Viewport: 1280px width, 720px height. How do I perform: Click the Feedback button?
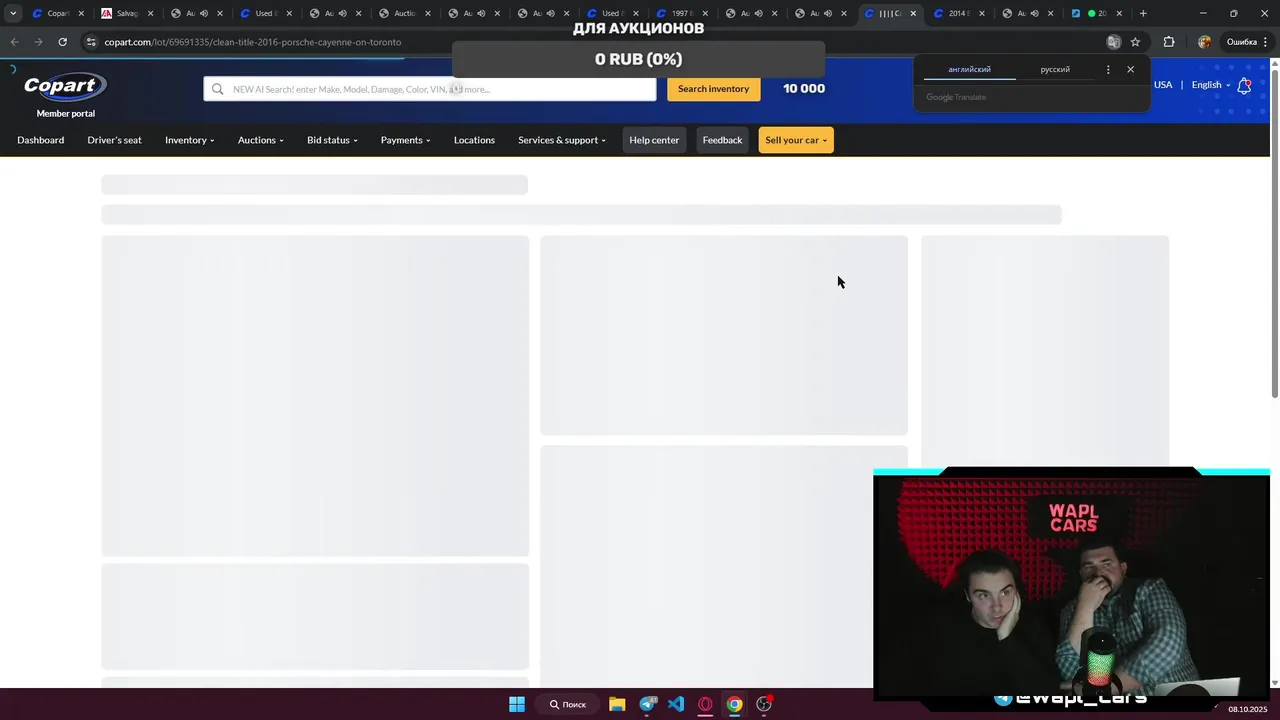(722, 140)
